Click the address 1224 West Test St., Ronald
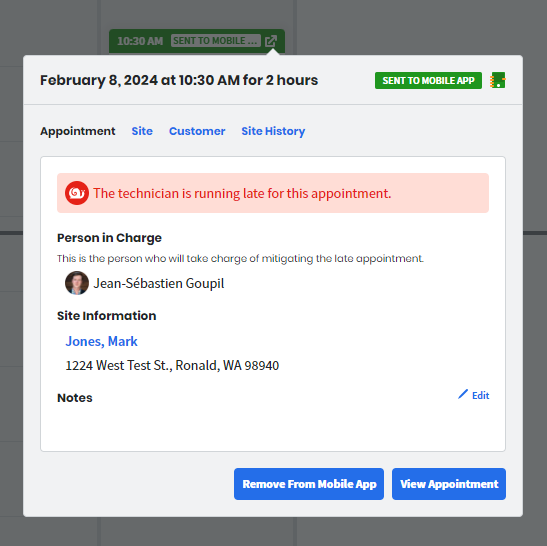 point(172,365)
